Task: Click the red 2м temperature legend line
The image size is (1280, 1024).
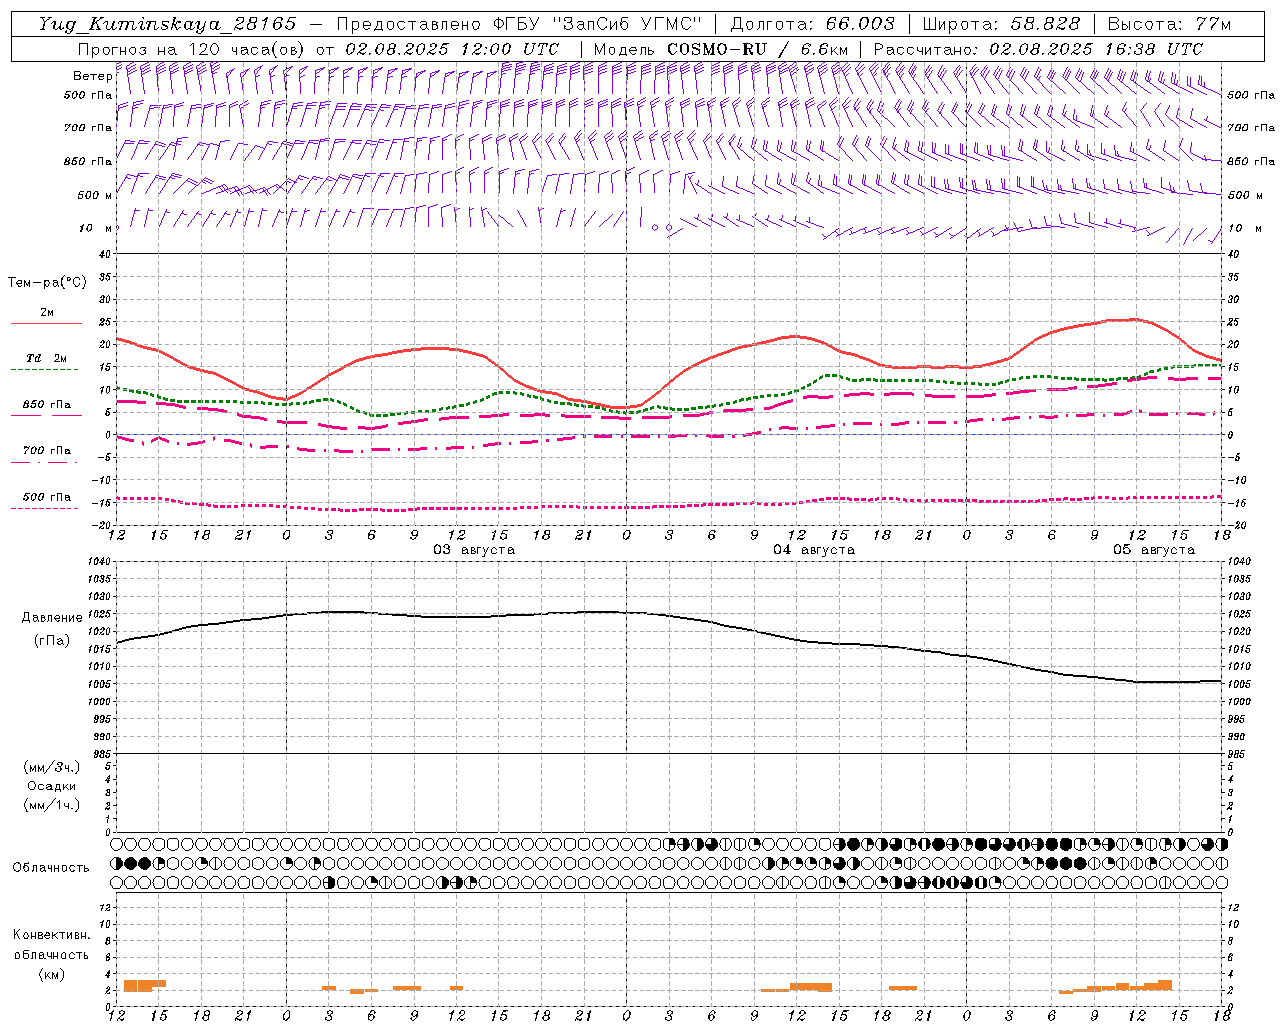Action: coord(46,323)
